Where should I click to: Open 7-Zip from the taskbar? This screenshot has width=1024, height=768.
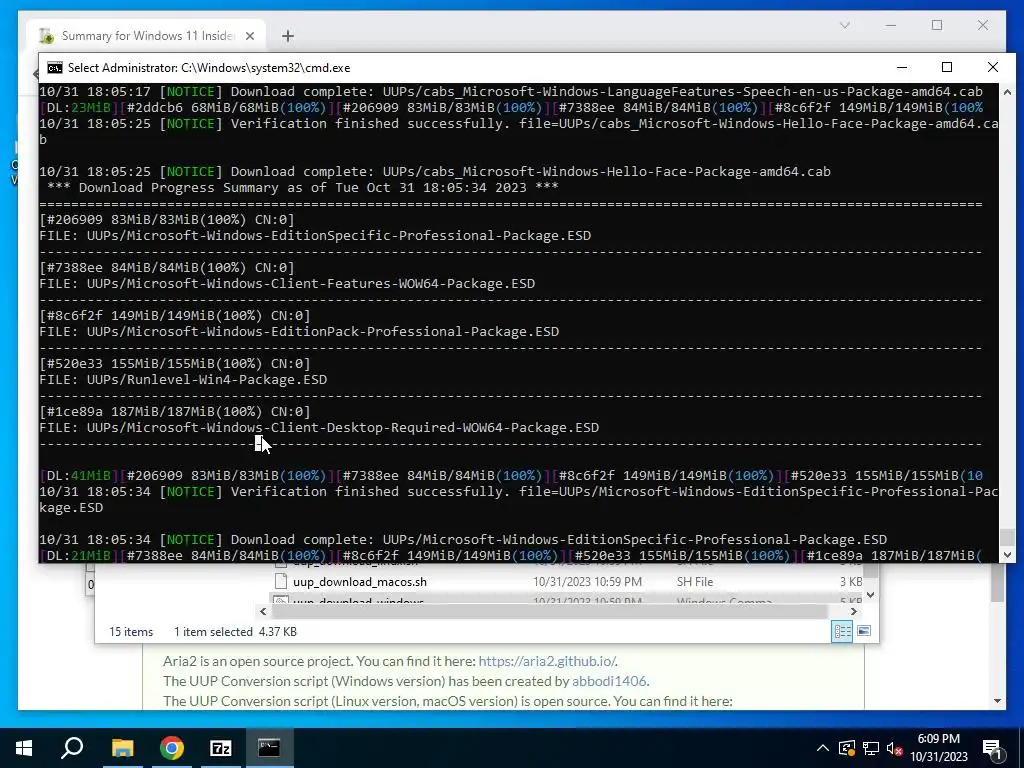221,748
